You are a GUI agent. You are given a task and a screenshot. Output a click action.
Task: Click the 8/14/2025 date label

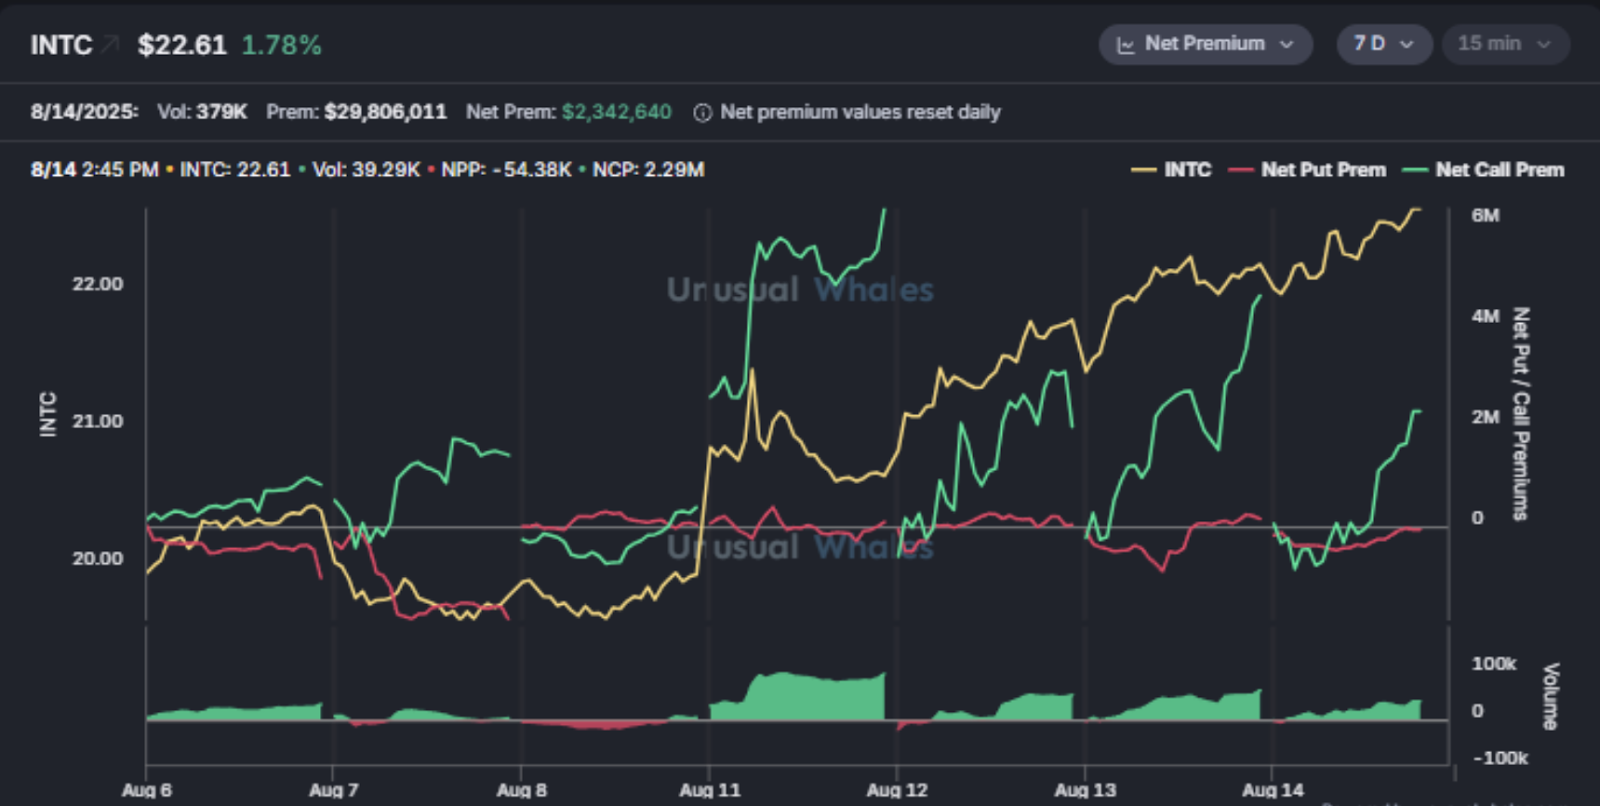point(84,112)
